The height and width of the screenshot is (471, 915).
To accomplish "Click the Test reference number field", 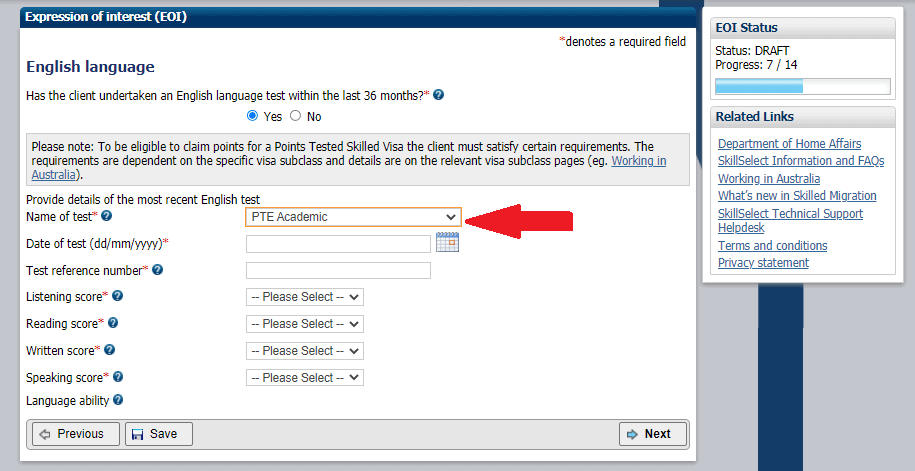I will coord(338,270).
